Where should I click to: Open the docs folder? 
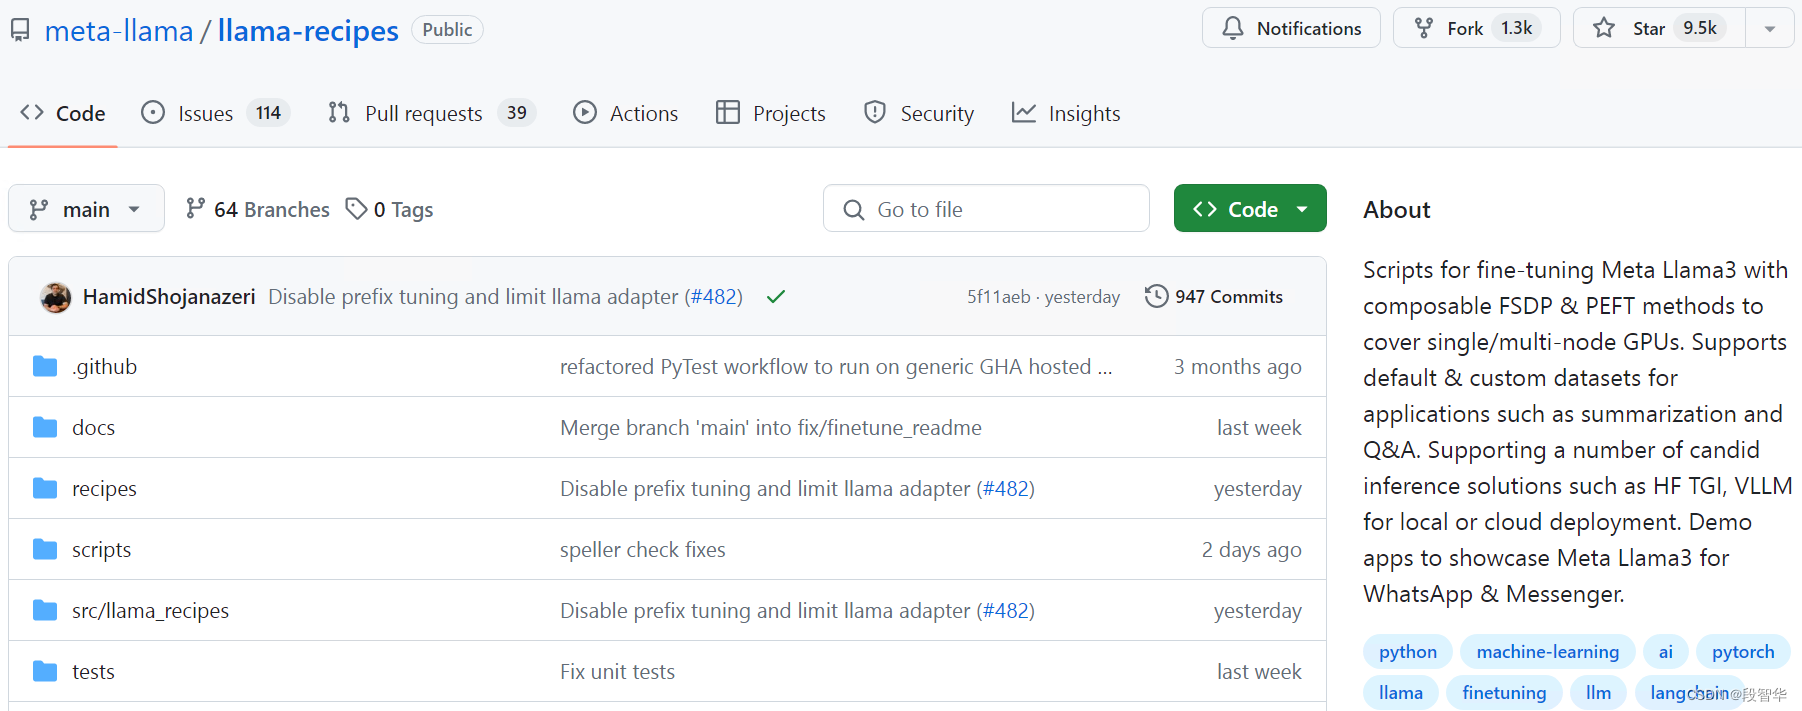(x=93, y=428)
